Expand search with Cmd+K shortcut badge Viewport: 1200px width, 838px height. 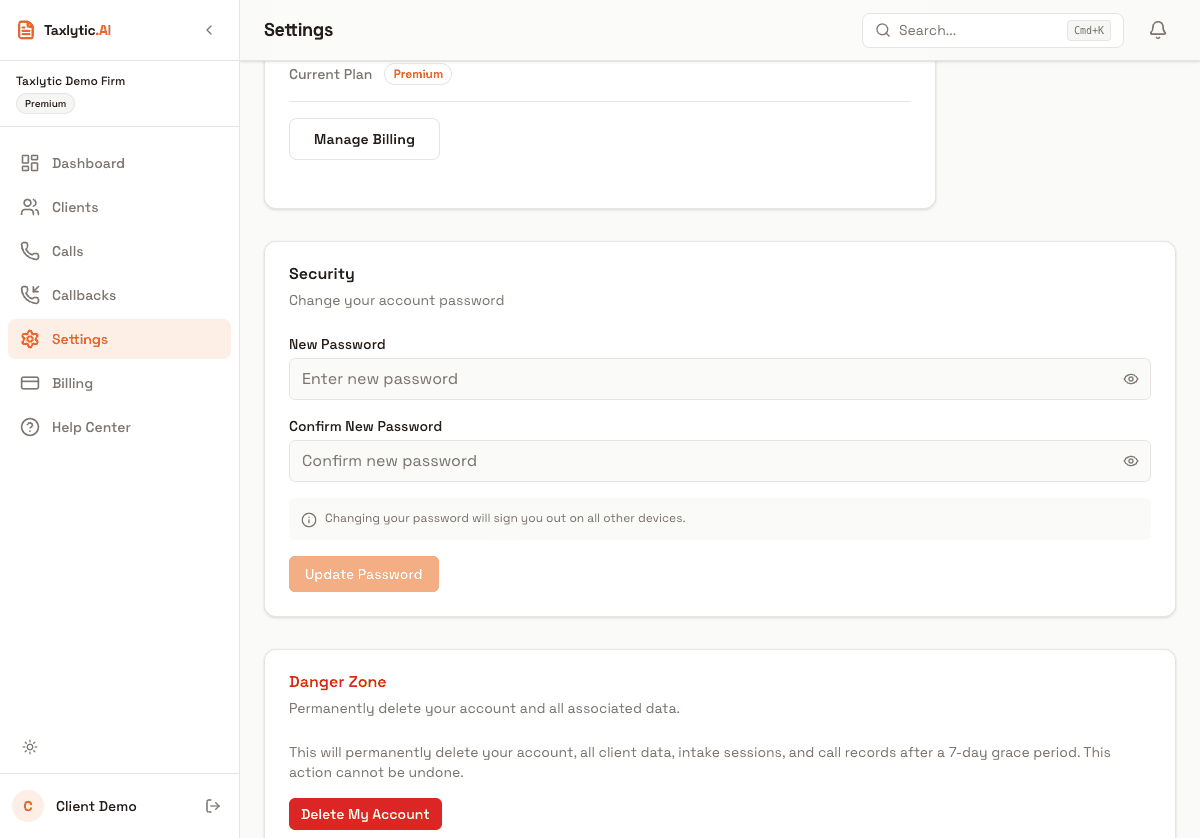pos(1089,30)
